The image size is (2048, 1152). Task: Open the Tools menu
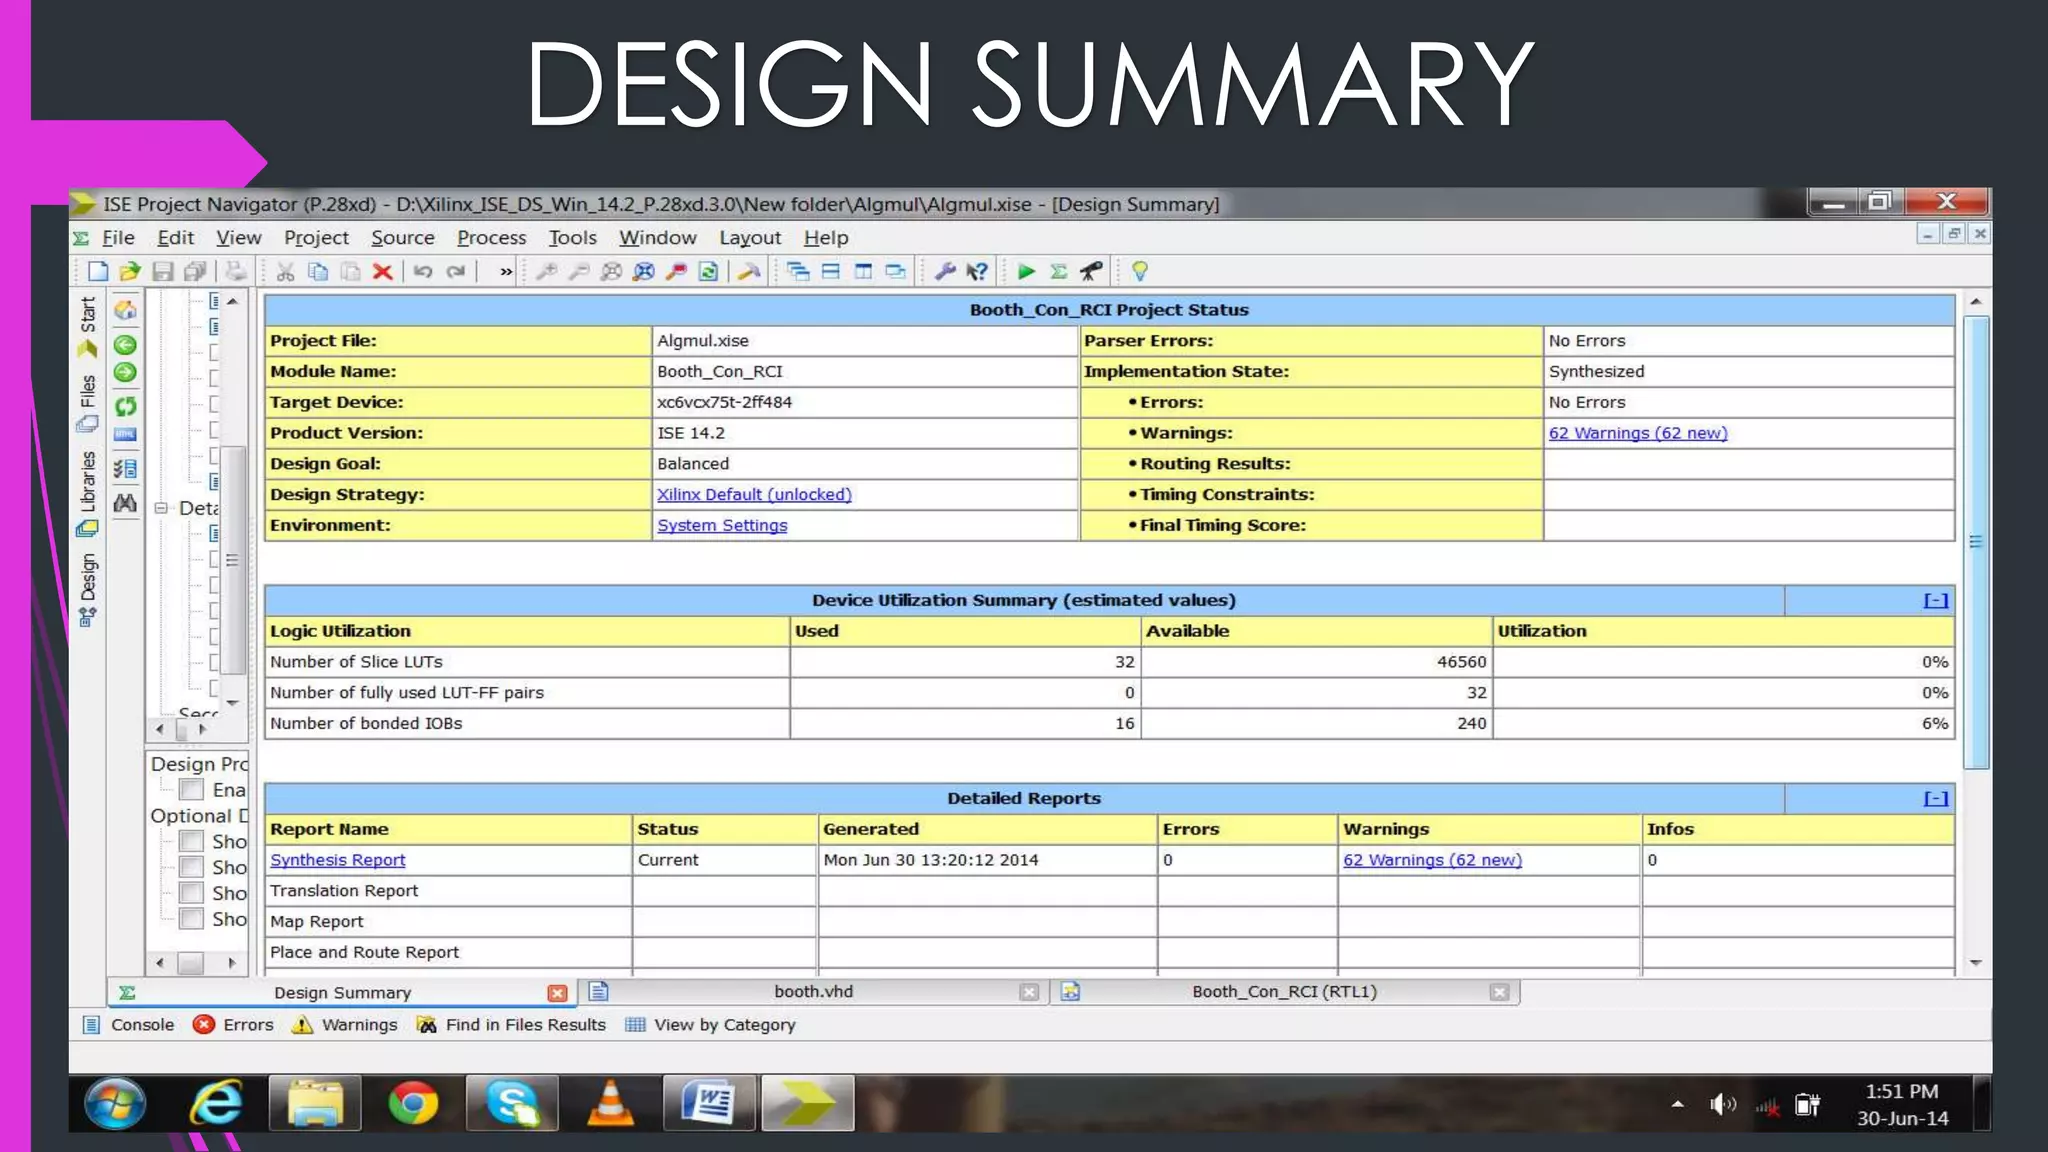click(572, 238)
